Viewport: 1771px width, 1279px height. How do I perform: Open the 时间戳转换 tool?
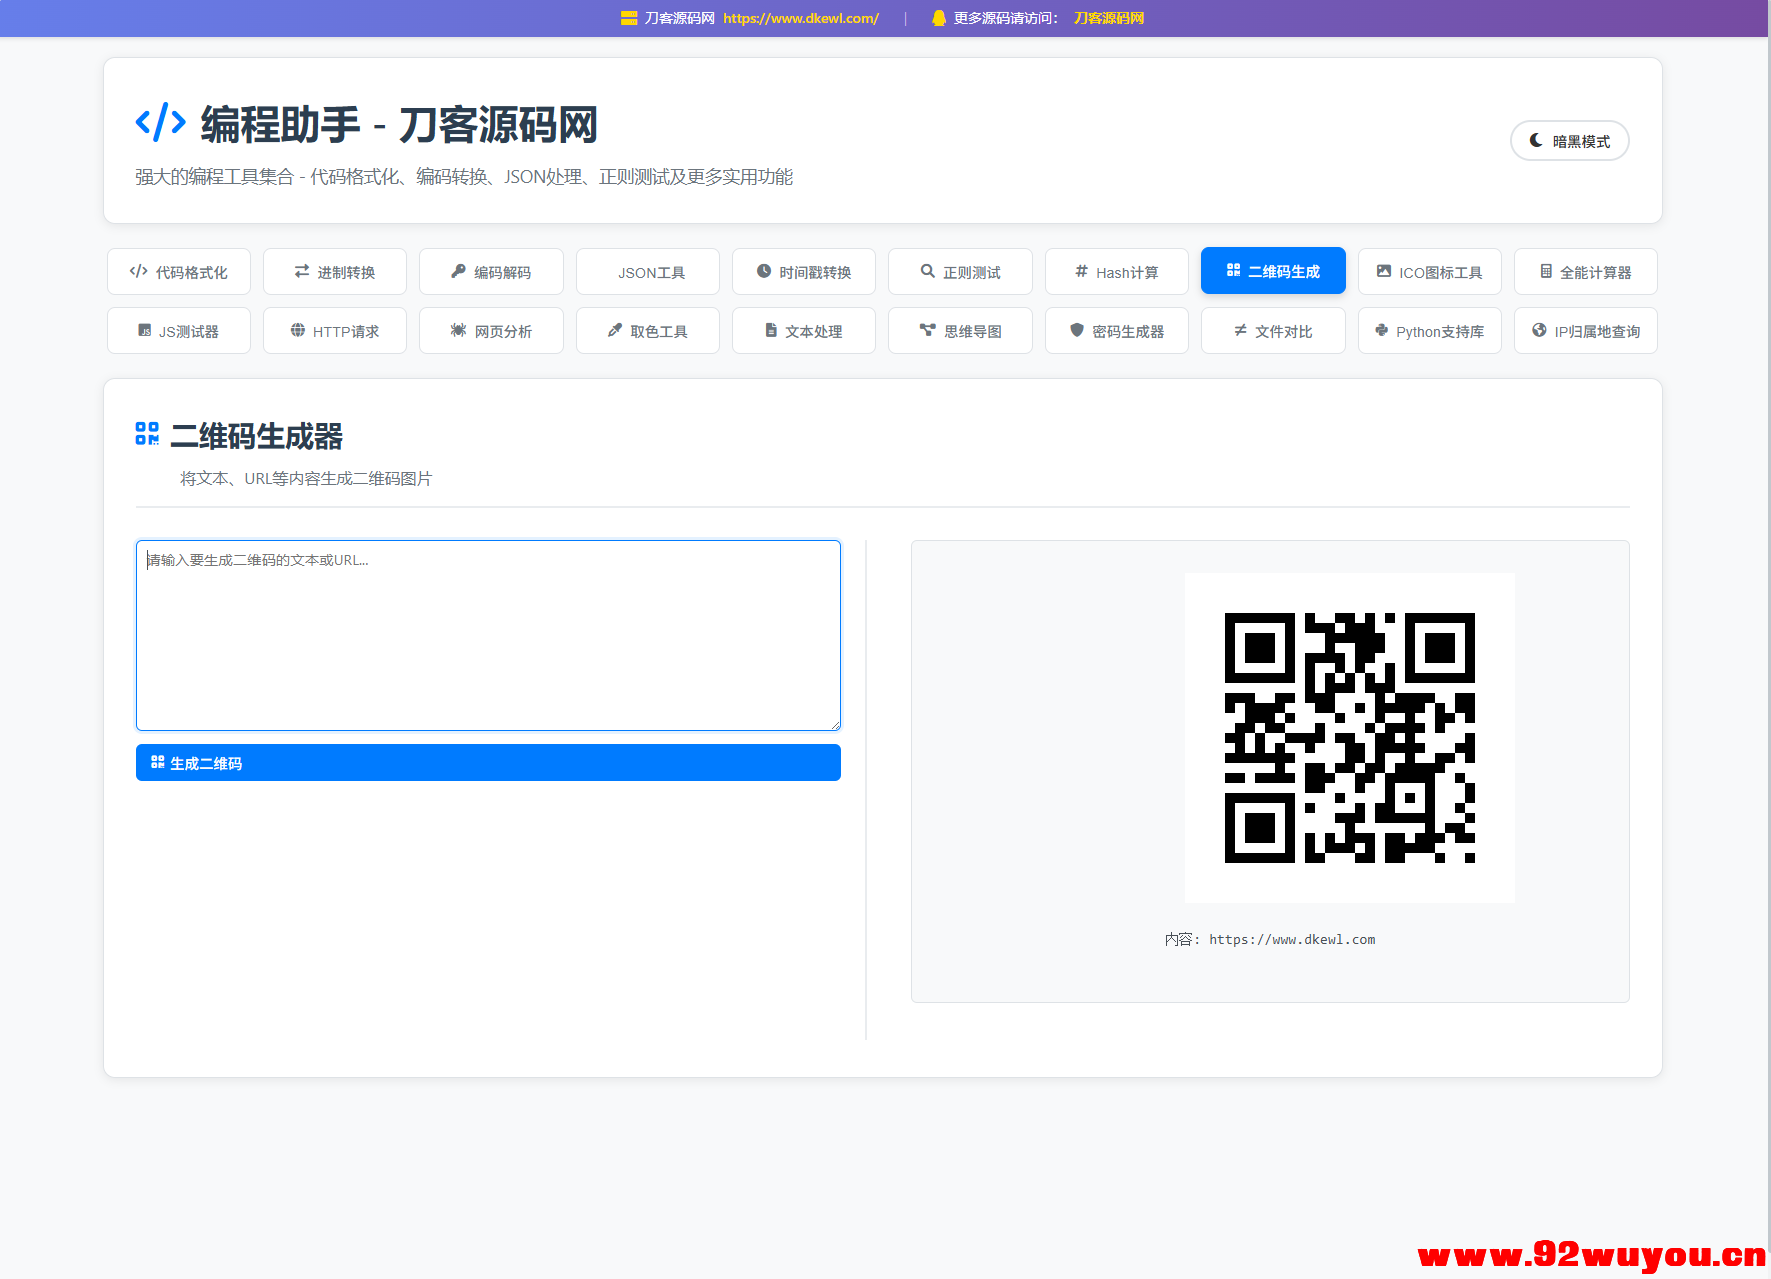coord(803,271)
